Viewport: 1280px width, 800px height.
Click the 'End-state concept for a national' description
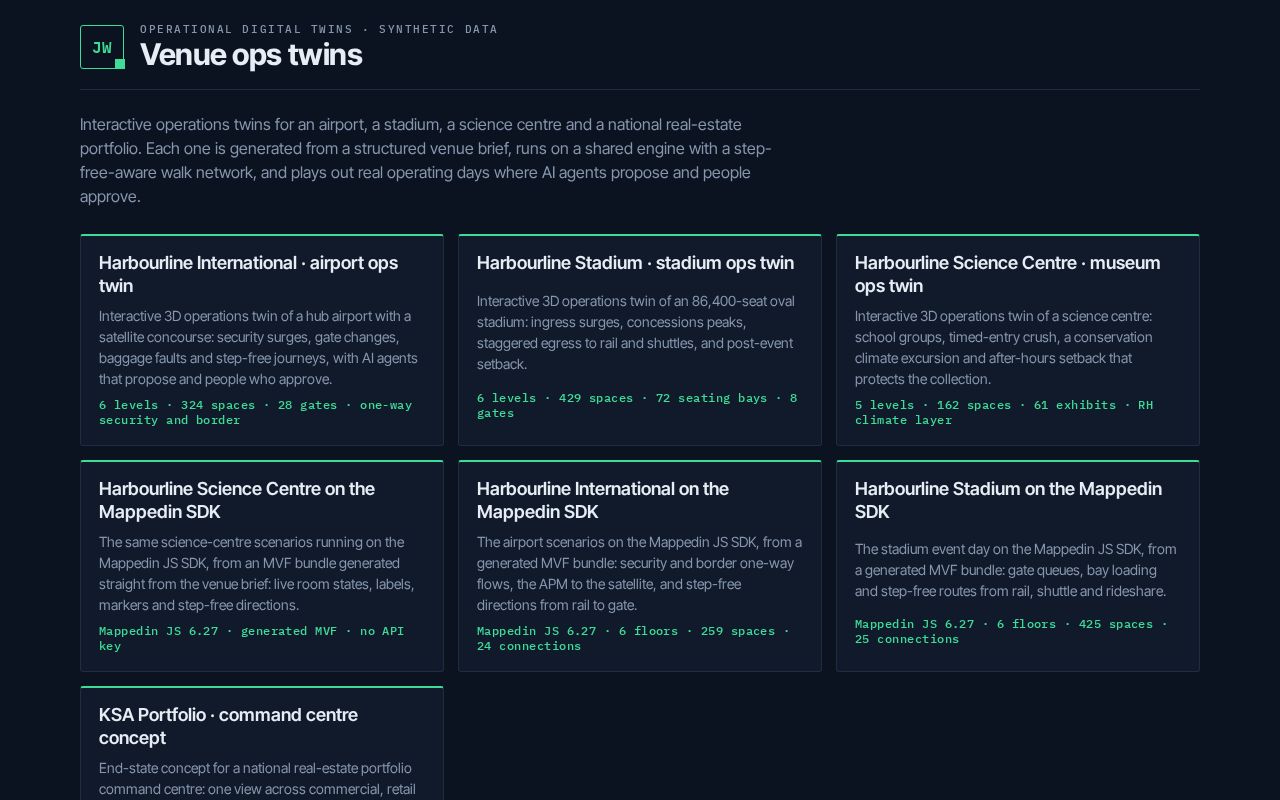pyautogui.click(x=257, y=779)
